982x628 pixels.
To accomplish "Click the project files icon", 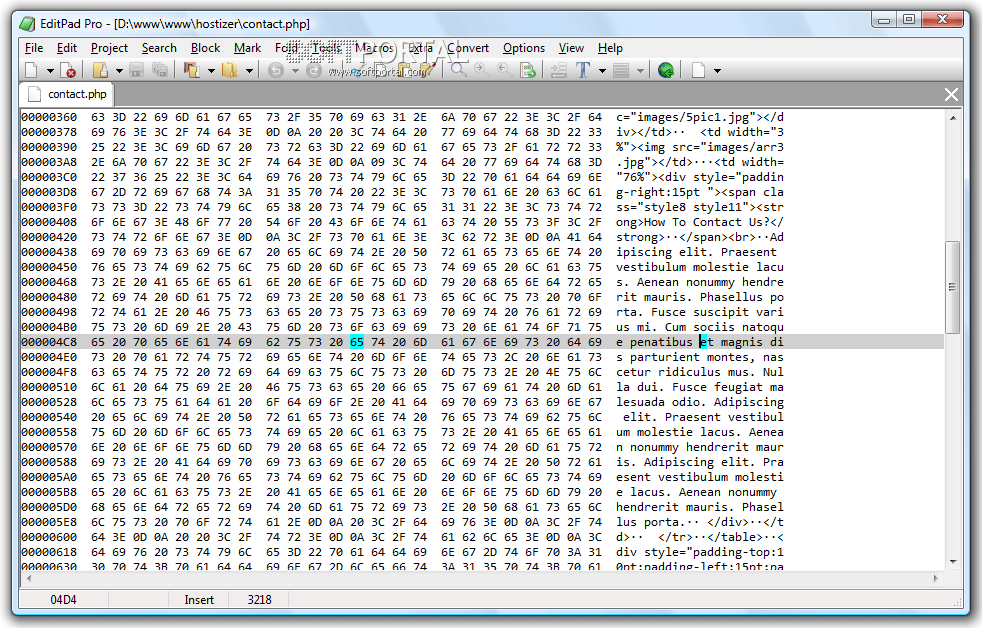I will pos(192,70).
